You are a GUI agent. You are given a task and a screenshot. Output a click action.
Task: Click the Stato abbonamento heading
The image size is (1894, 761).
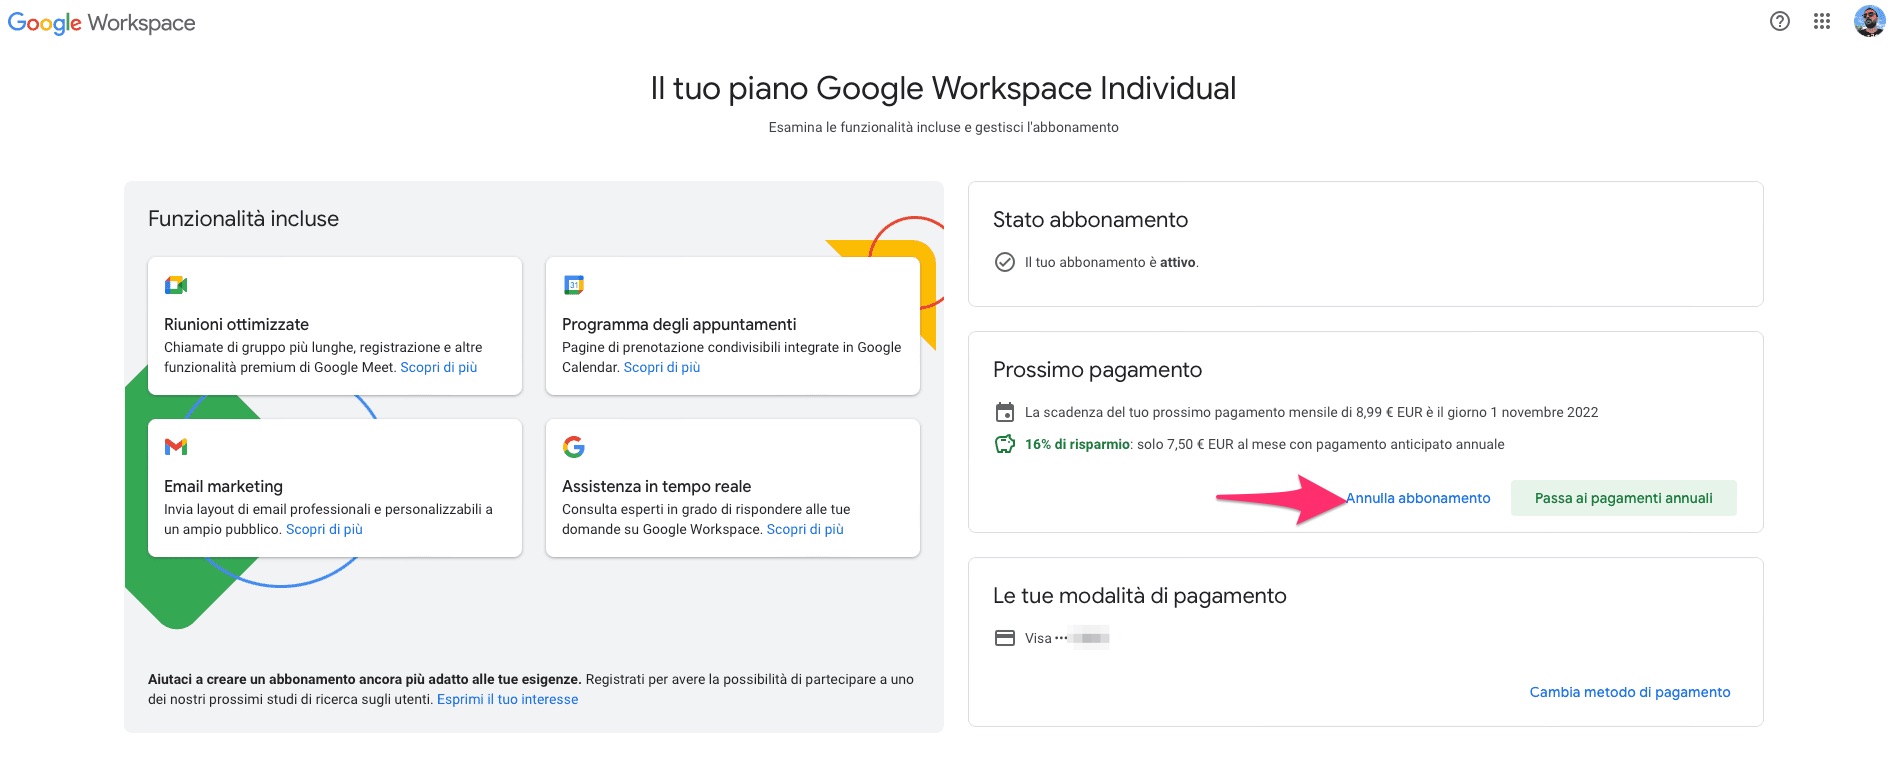pyautogui.click(x=1090, y=220)
